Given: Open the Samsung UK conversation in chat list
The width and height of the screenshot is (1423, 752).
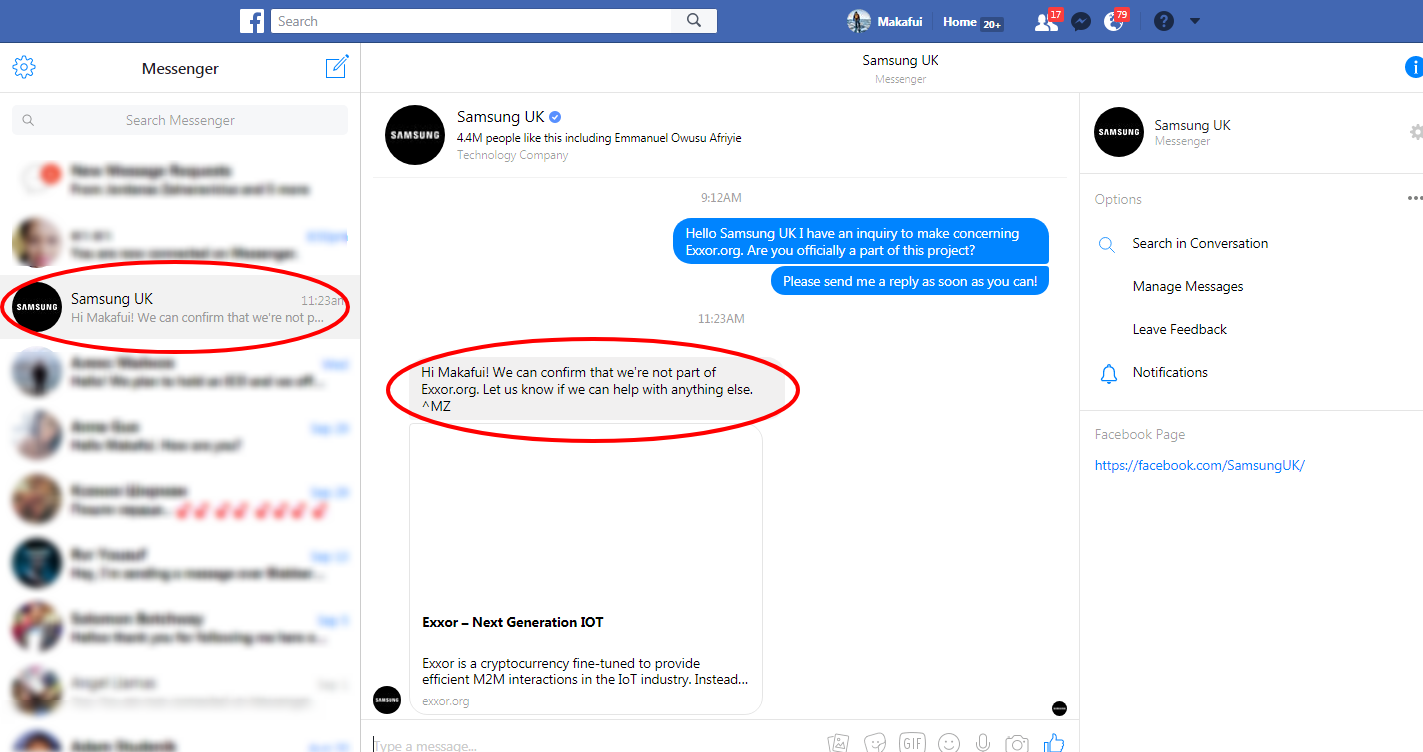Looking at the screenshot, I should [180, 307].
